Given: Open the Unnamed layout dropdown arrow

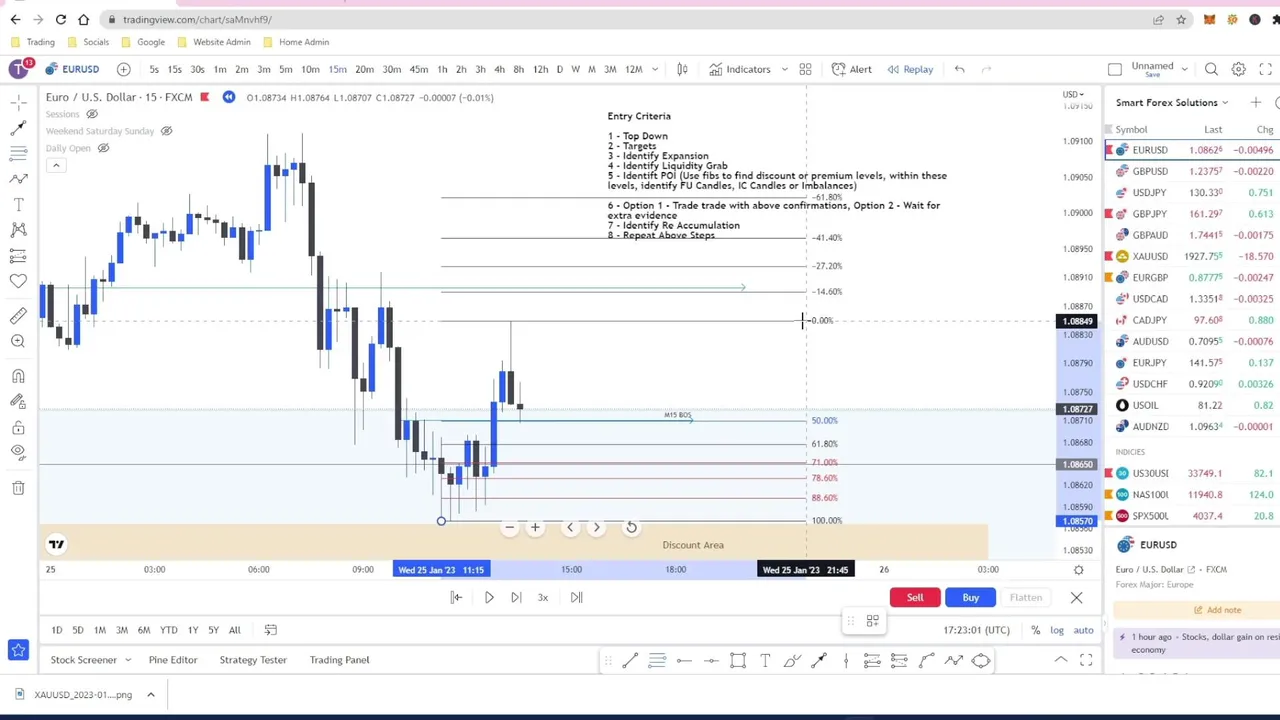Looking at the screenshot, I should pos(1184,69).
